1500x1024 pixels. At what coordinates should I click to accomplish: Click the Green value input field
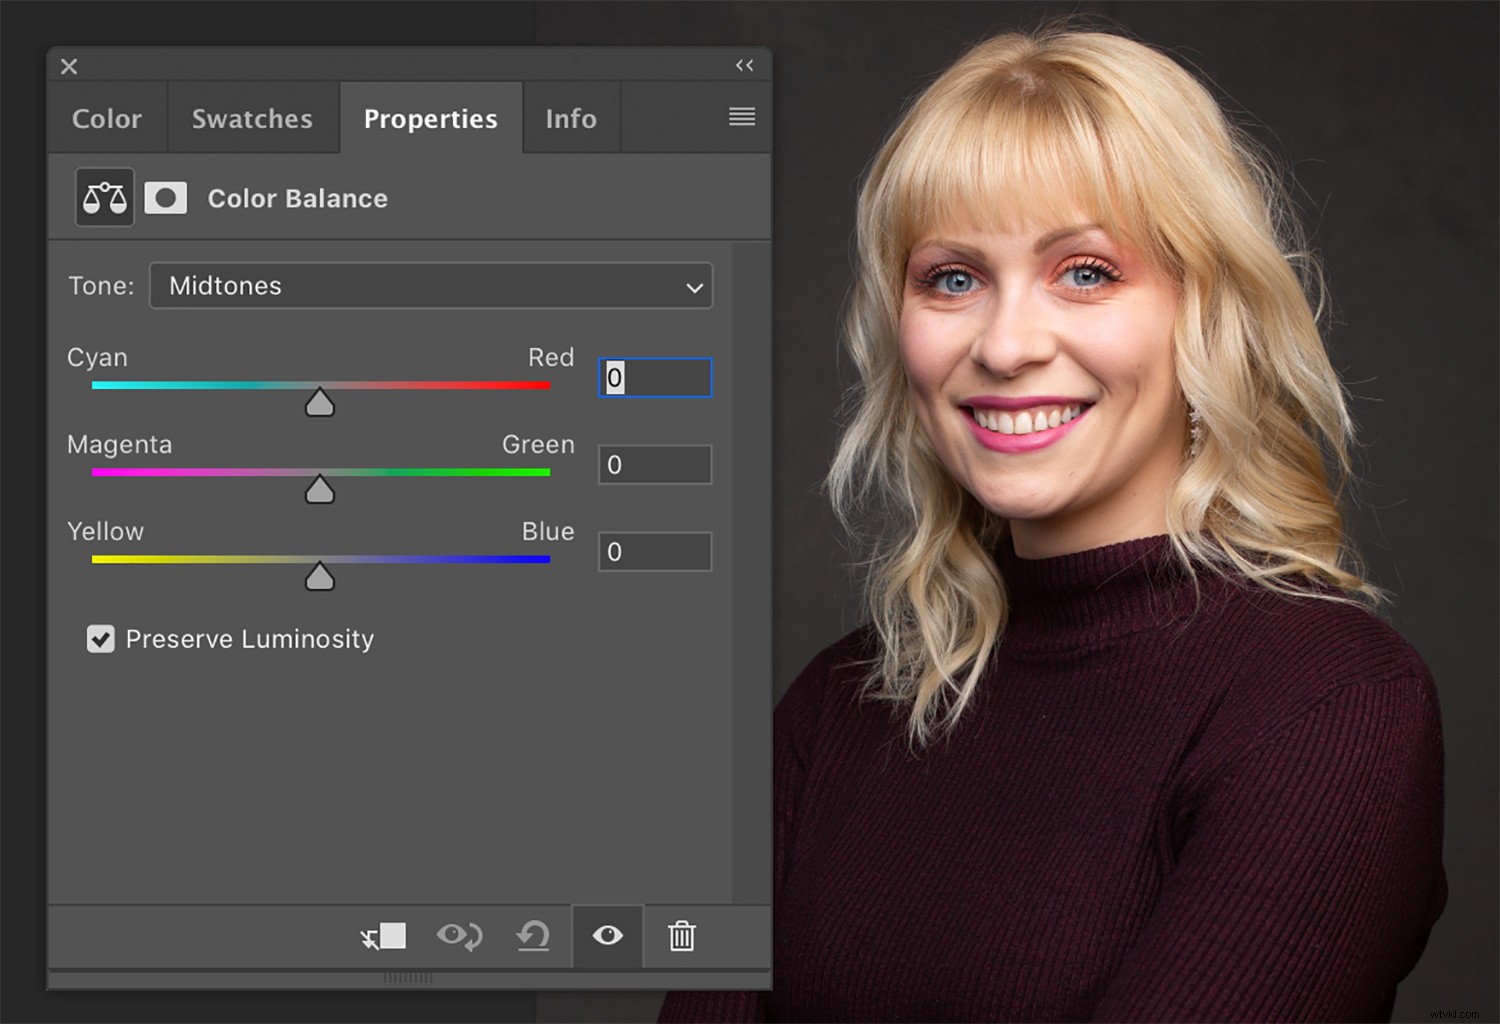pos(654,464)
